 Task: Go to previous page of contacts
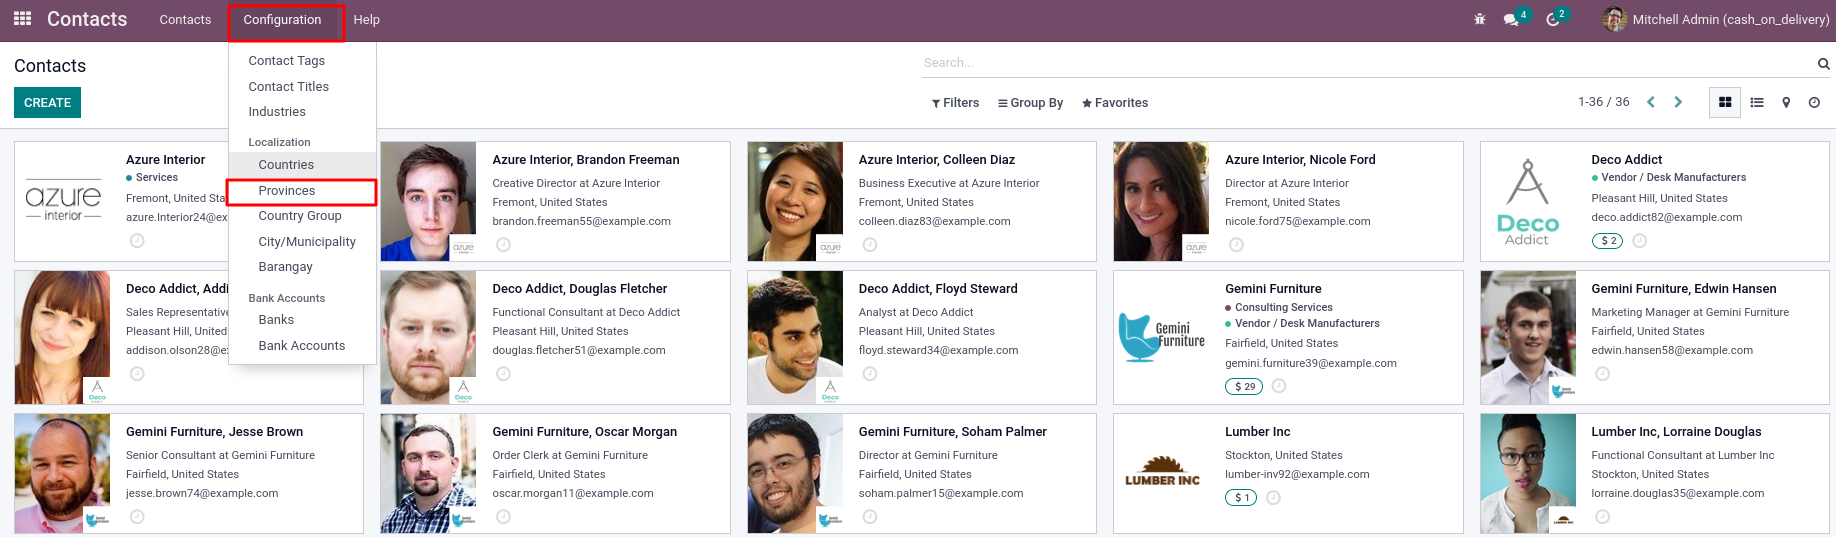(x=1651, y=102)
